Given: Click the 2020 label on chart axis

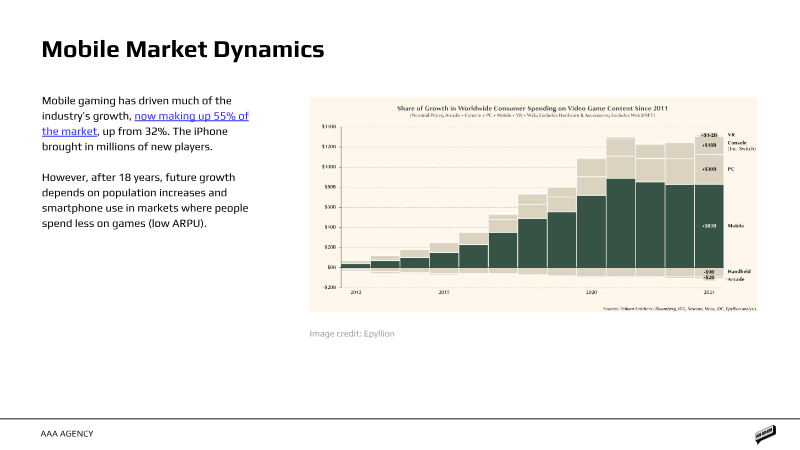Looking at the screenshot, I should pos(591,292).
